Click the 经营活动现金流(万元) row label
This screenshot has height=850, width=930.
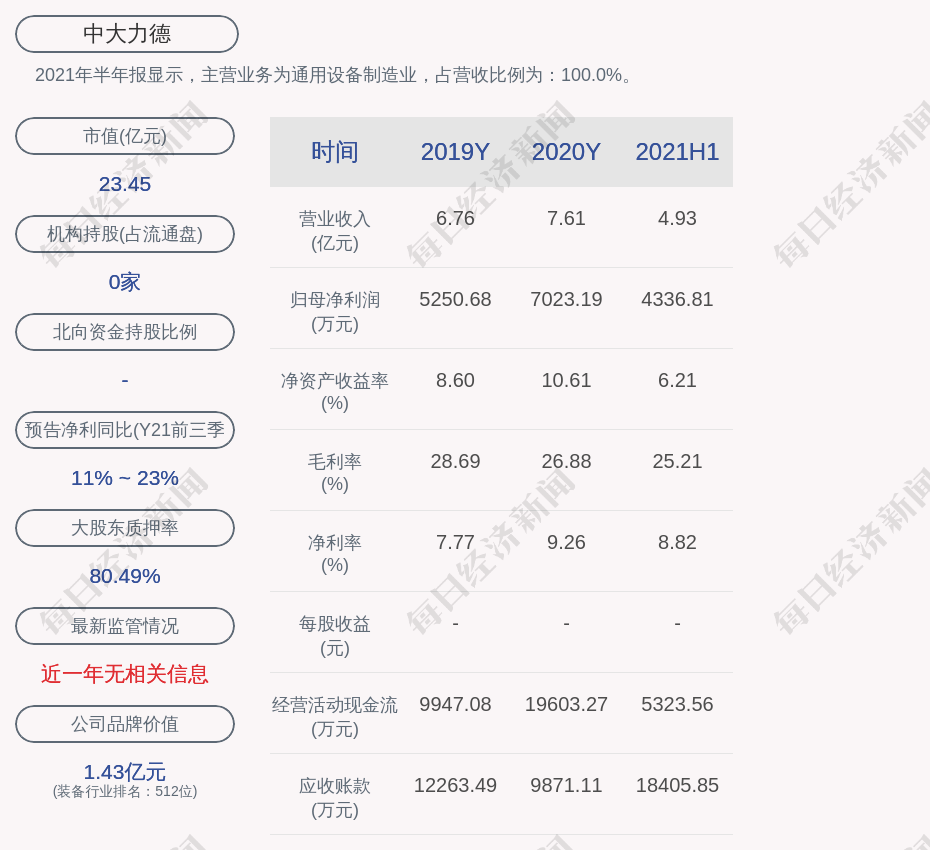pyautogui.click(x=335, y=717)
